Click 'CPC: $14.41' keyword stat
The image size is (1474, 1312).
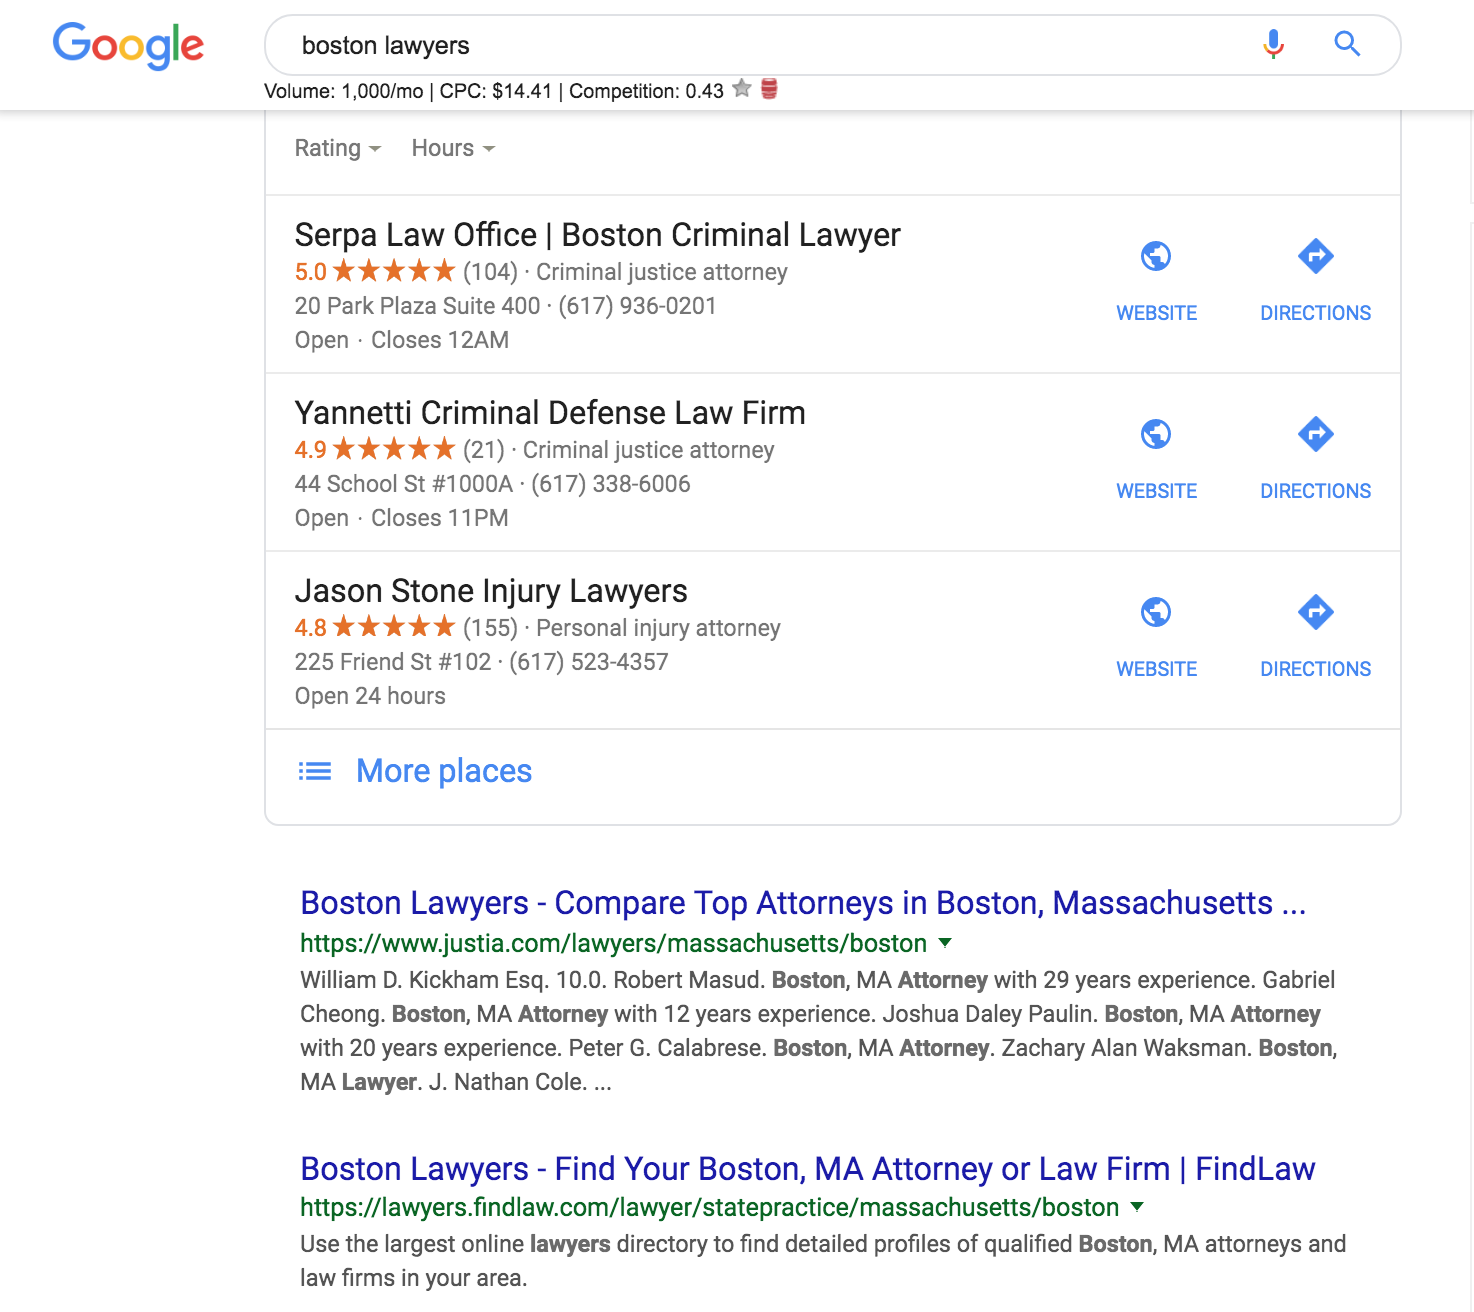496,91
